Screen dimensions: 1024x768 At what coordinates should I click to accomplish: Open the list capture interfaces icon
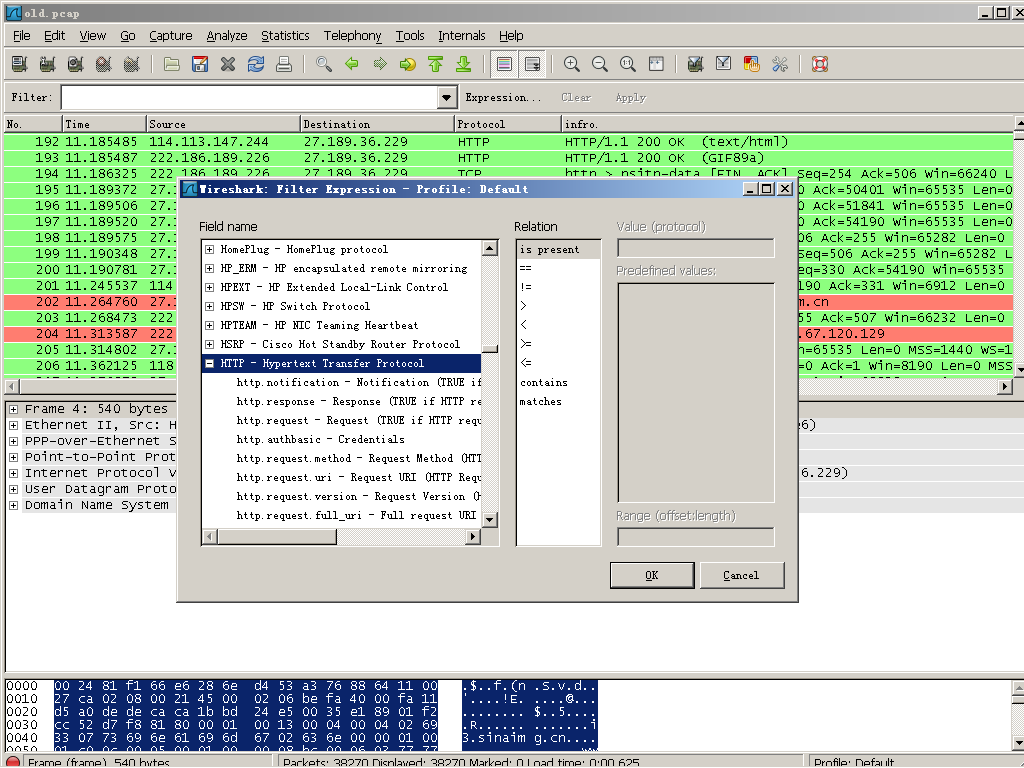point(20,64)
